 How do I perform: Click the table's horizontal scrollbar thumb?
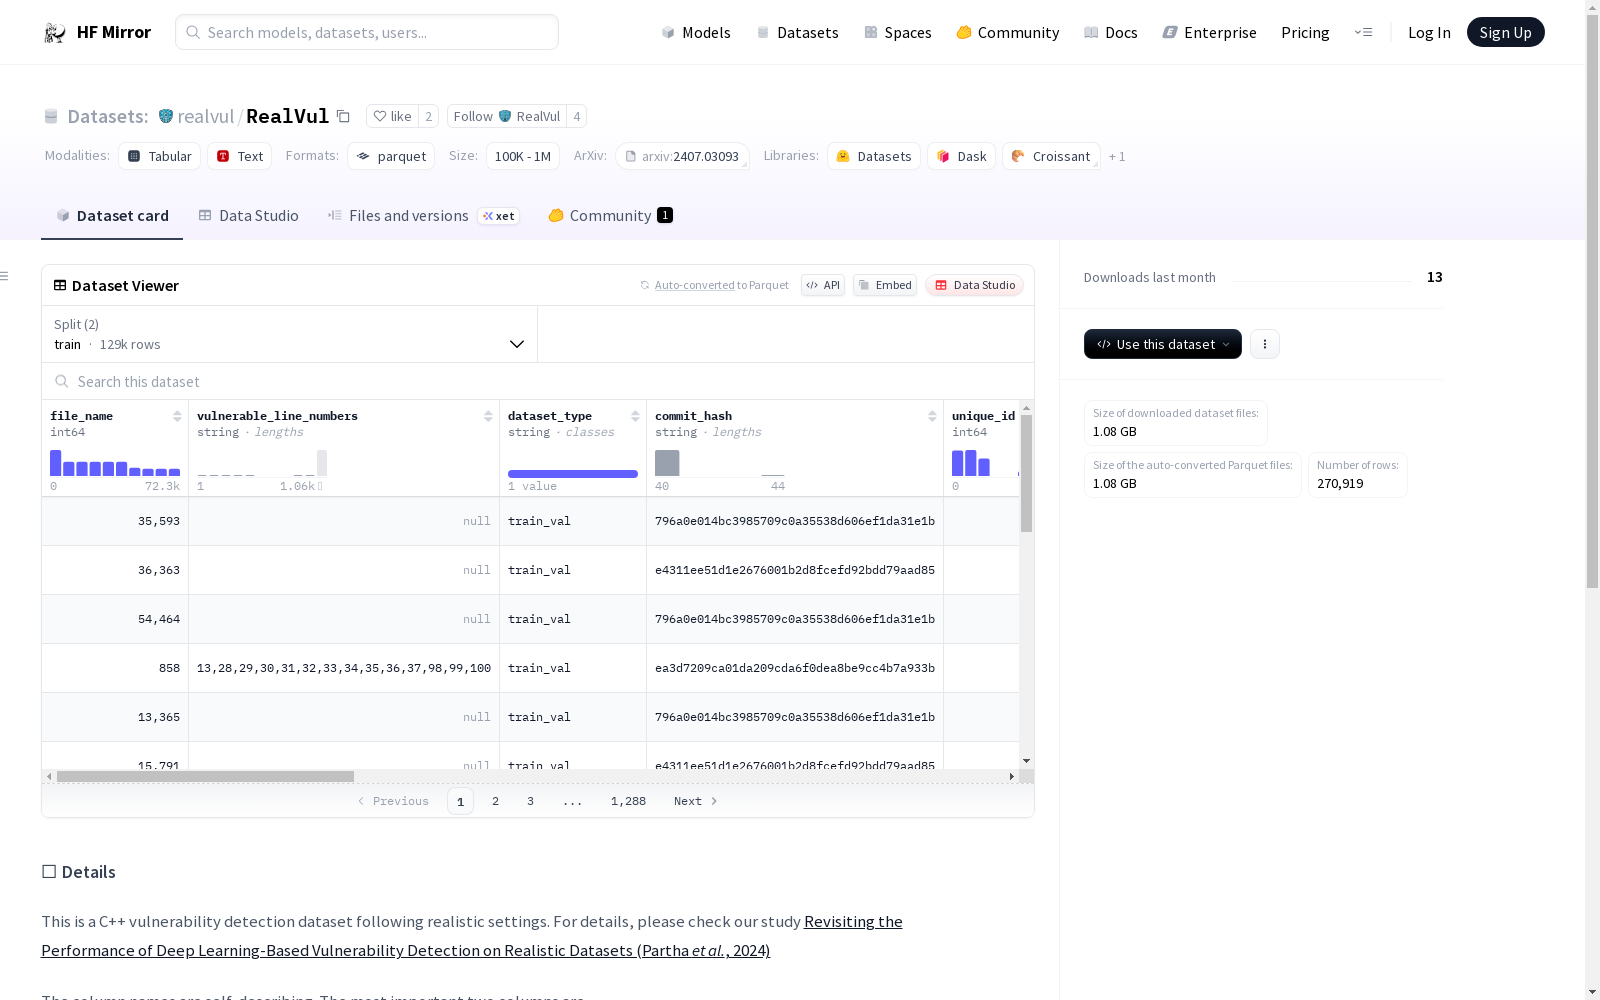pyautogui.click(x=205, y=776)
